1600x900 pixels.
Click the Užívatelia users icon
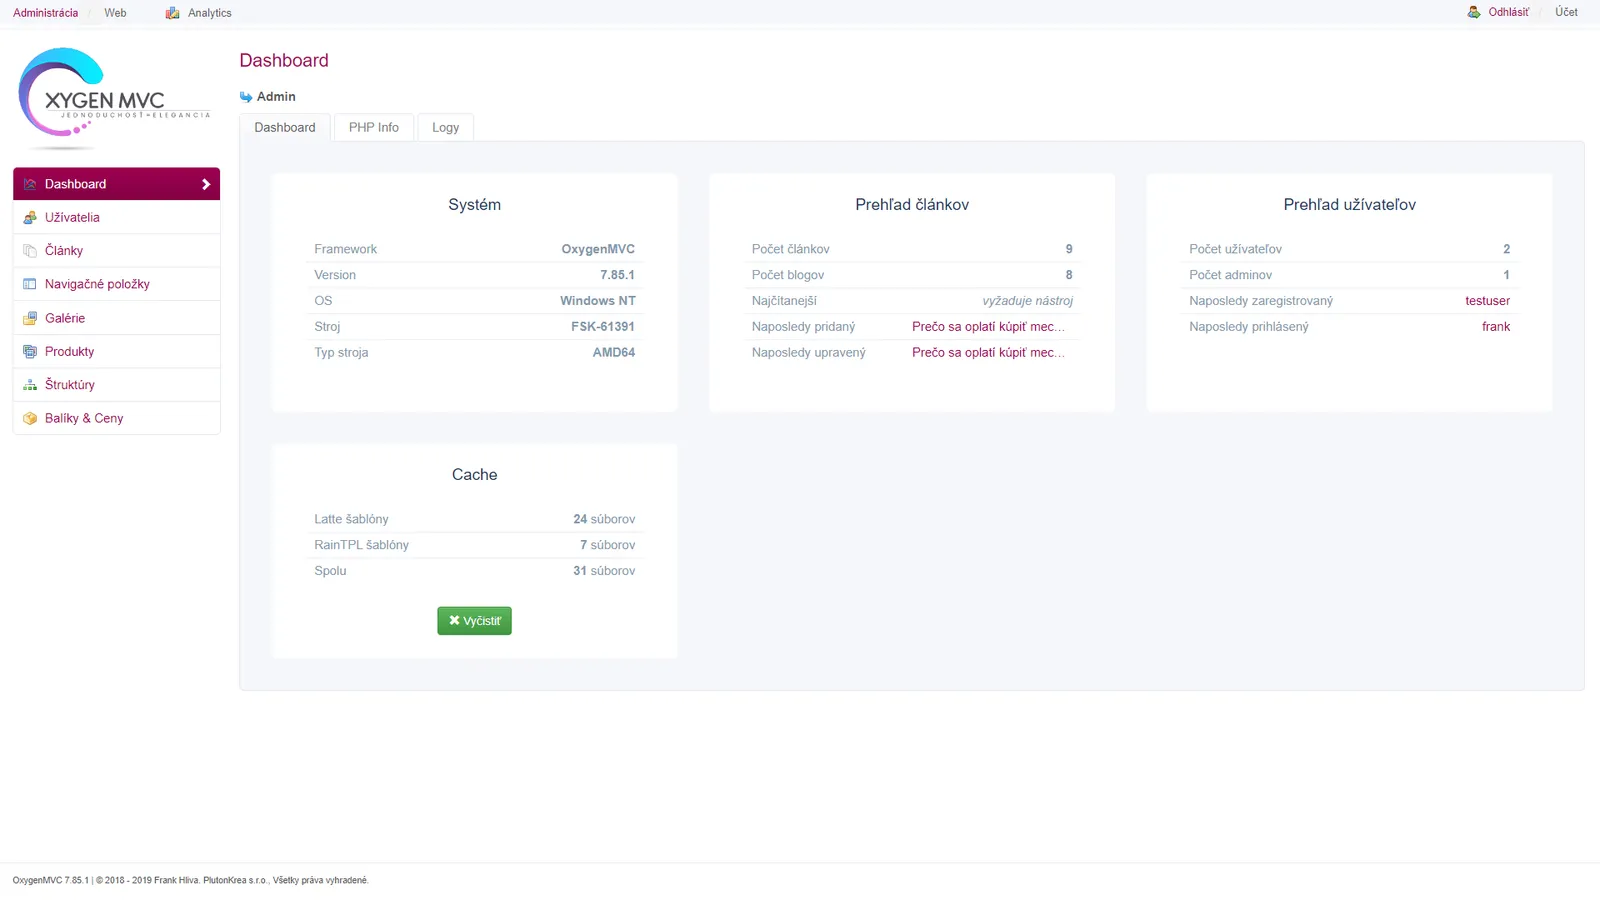click(30, 218)
